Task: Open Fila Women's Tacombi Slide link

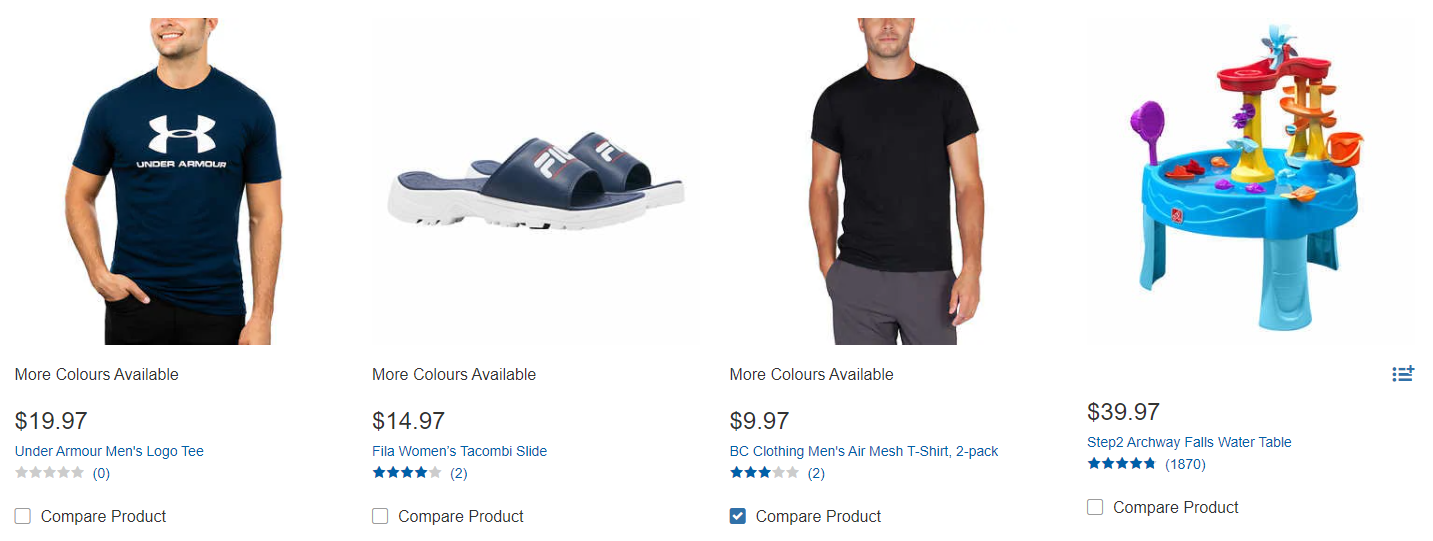Action: pyautogui.click(x=459, y=451)
